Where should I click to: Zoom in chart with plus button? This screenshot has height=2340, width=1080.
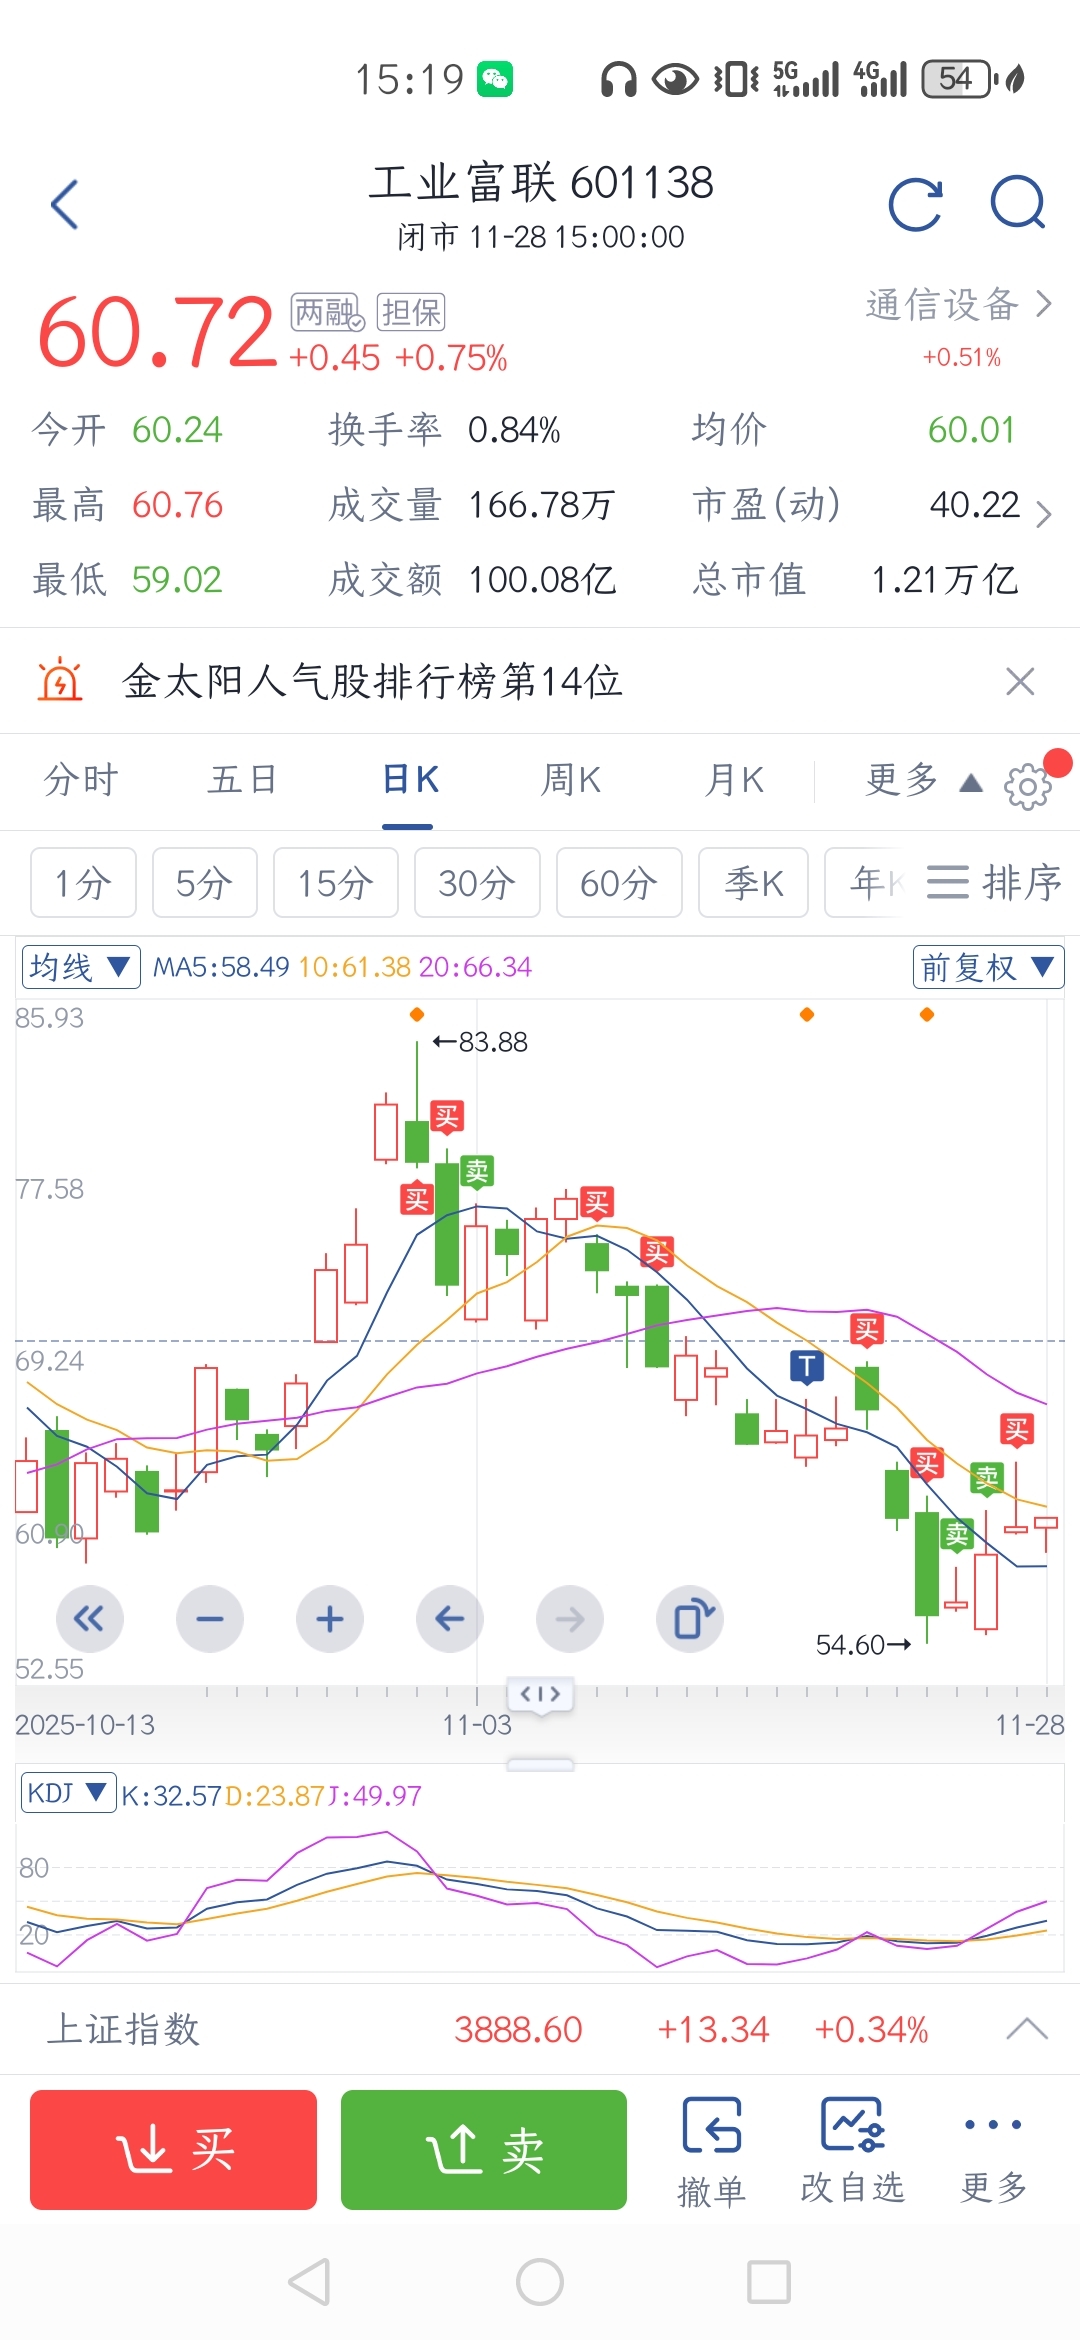(330, 1618)
